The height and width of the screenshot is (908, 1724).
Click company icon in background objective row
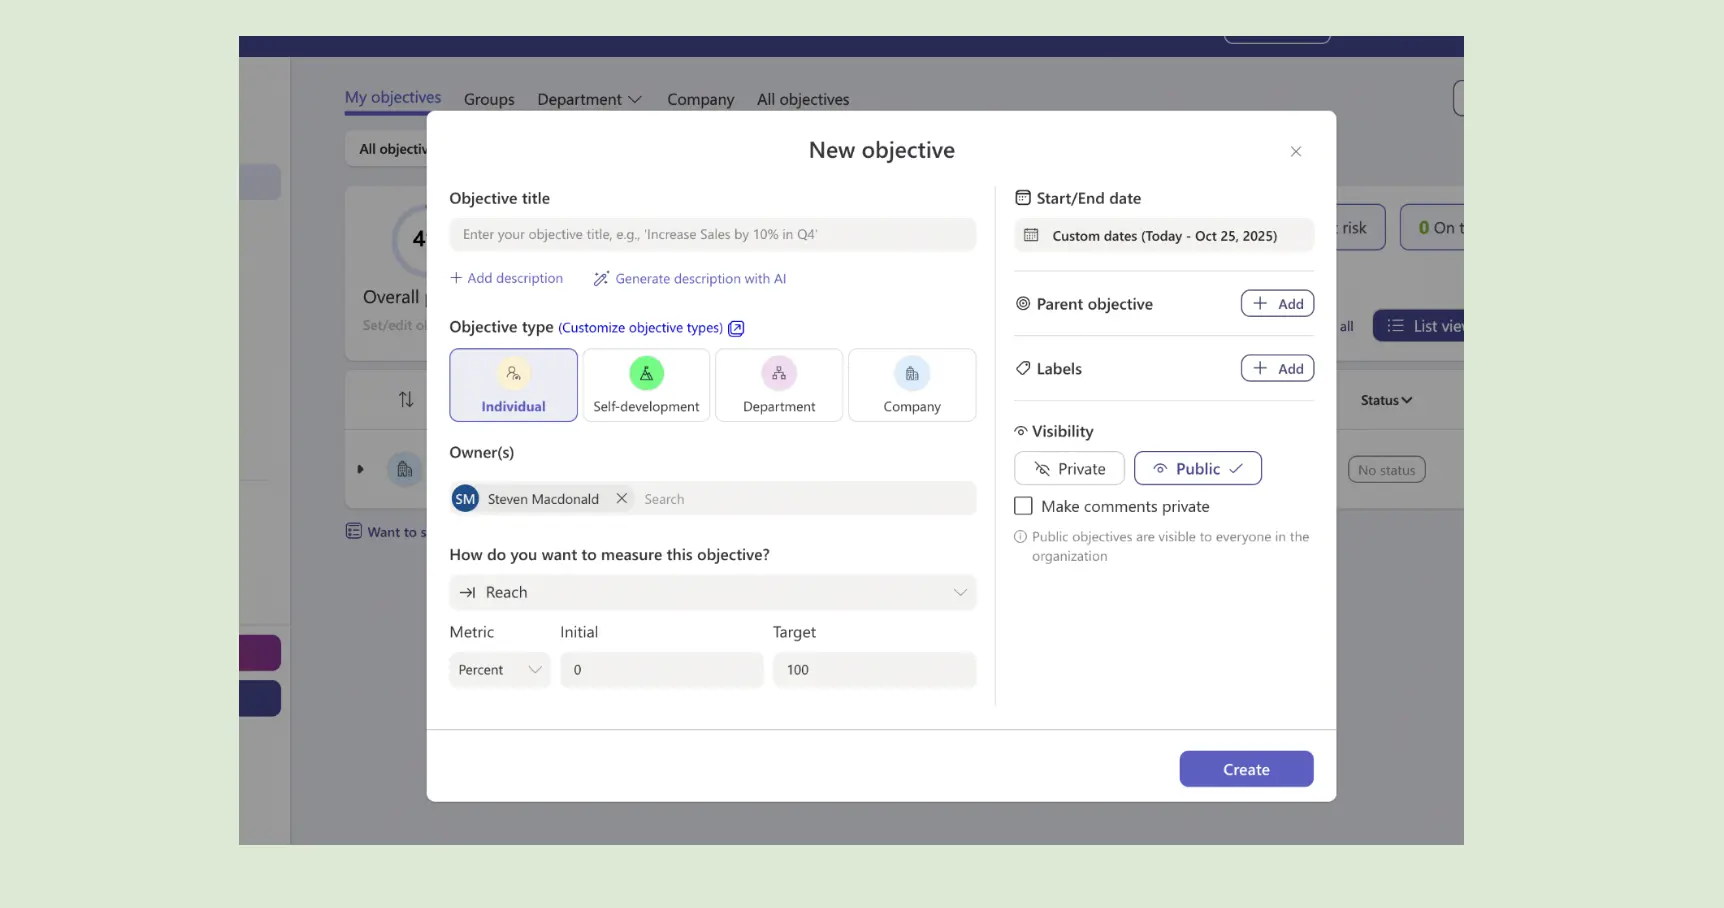pos(404,469)
